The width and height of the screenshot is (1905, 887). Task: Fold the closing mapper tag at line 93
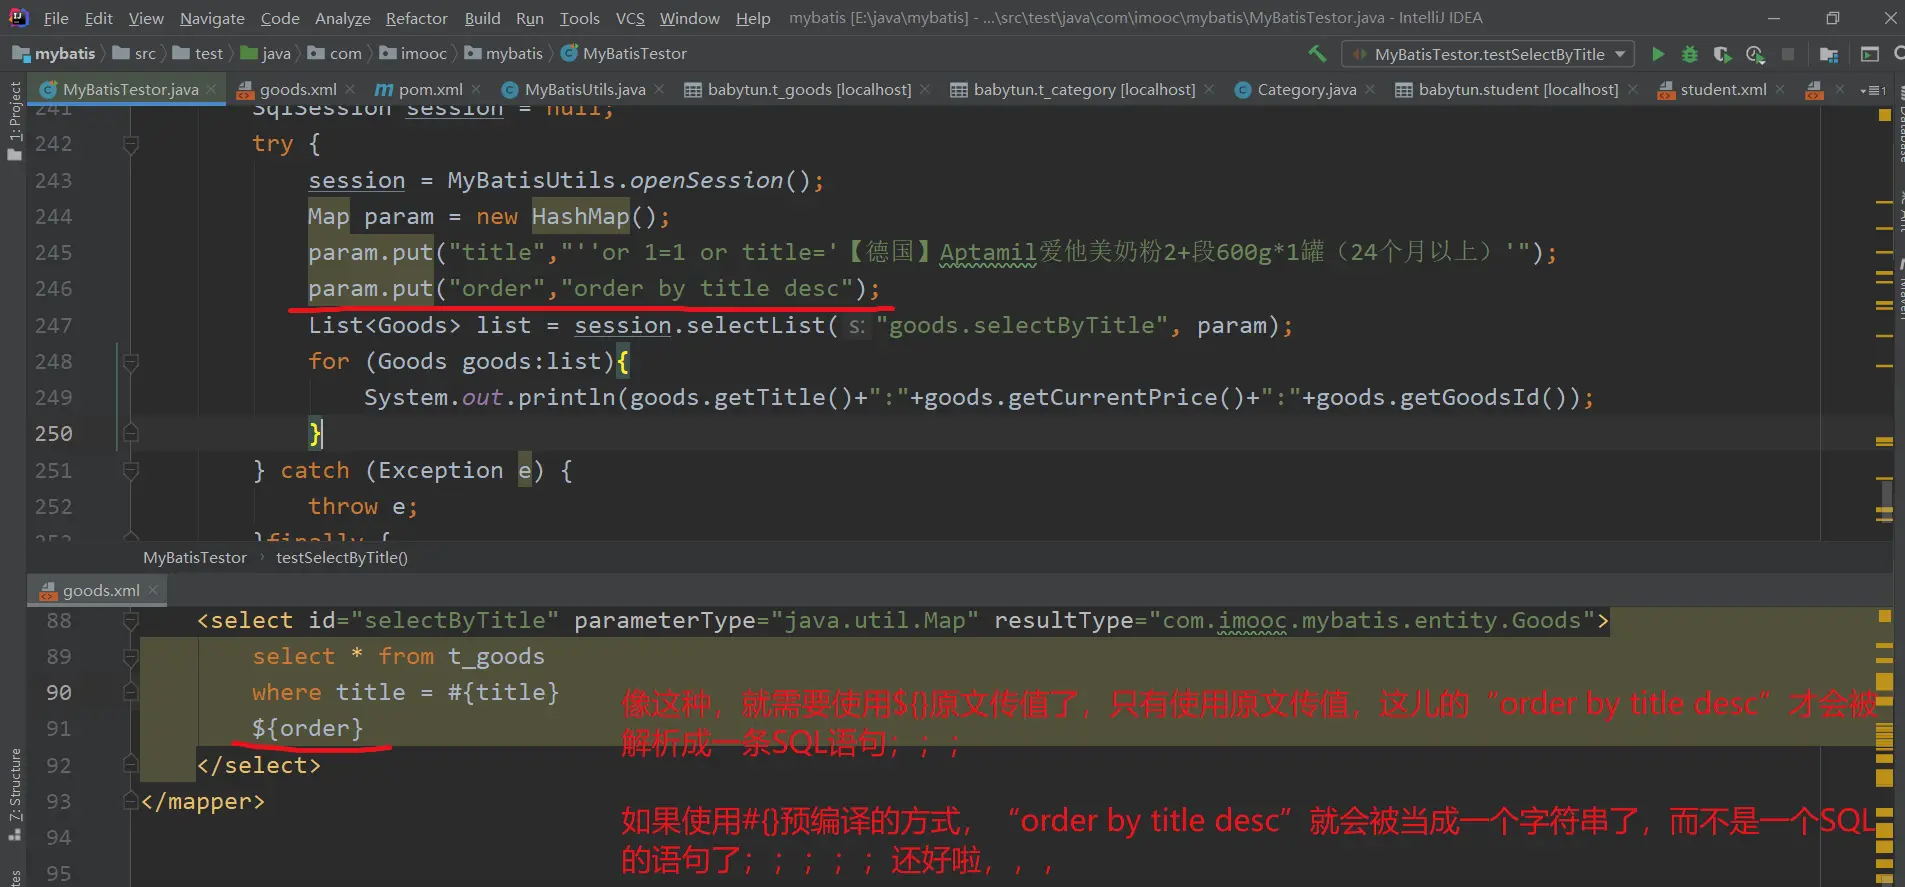tap(130, 801)
